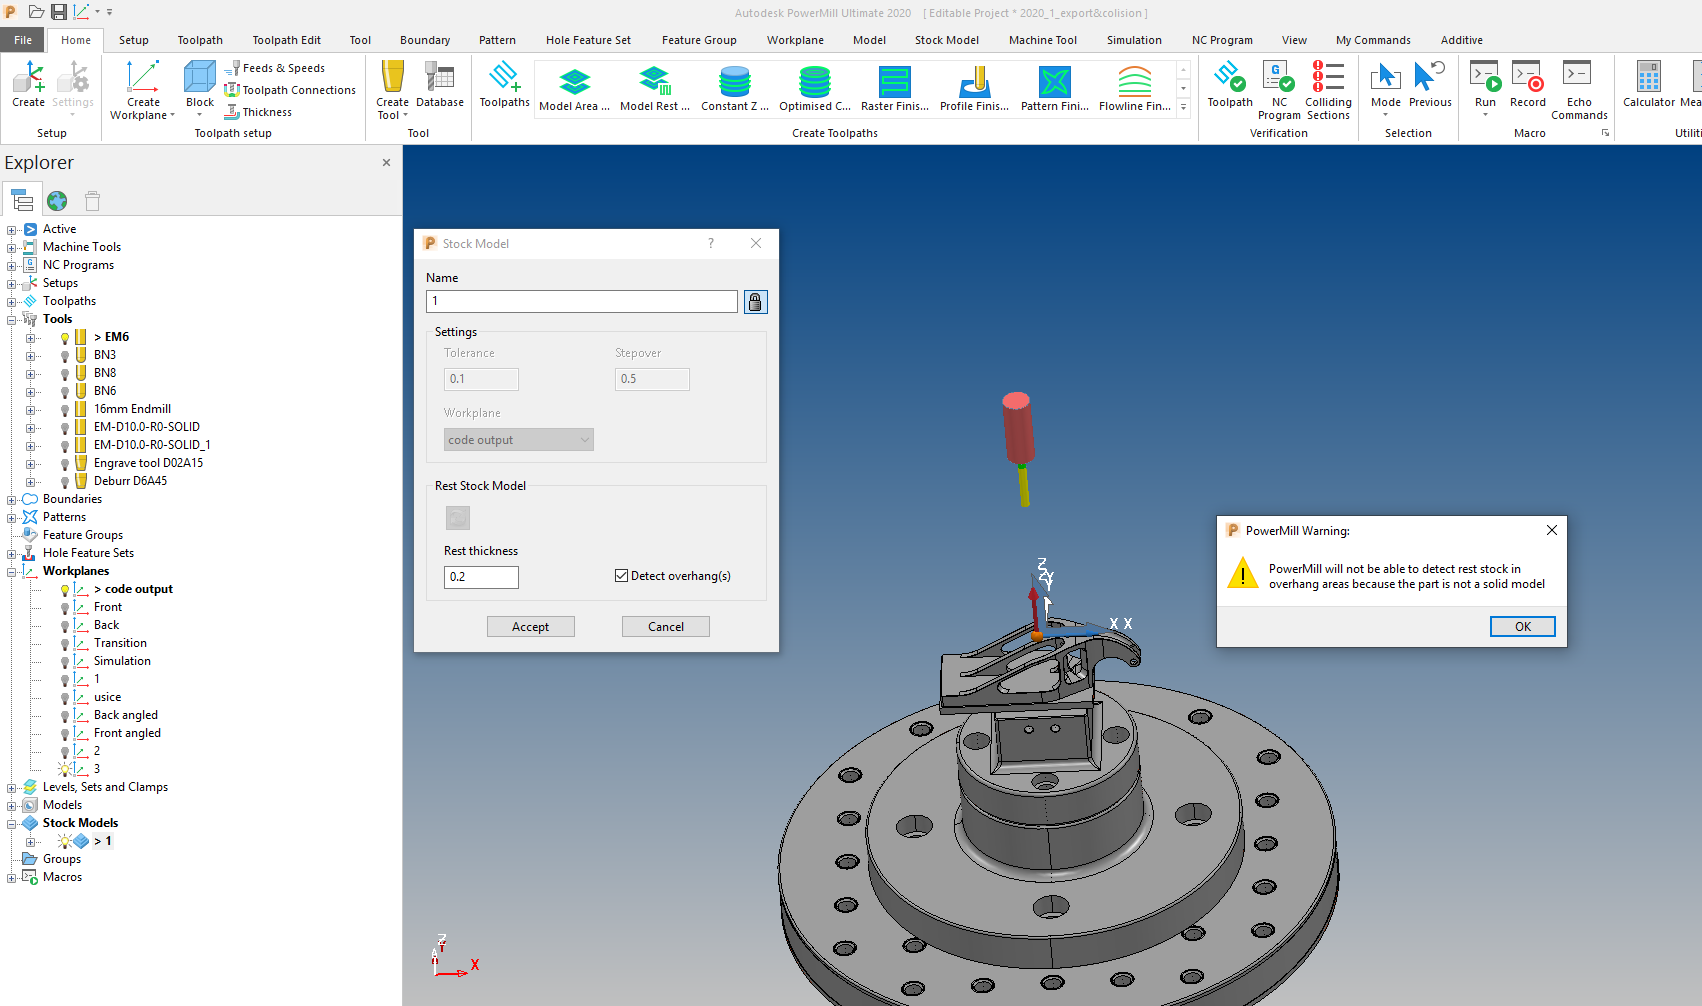Dismiss the PowerMill Warning with OK

point(1522,626)
